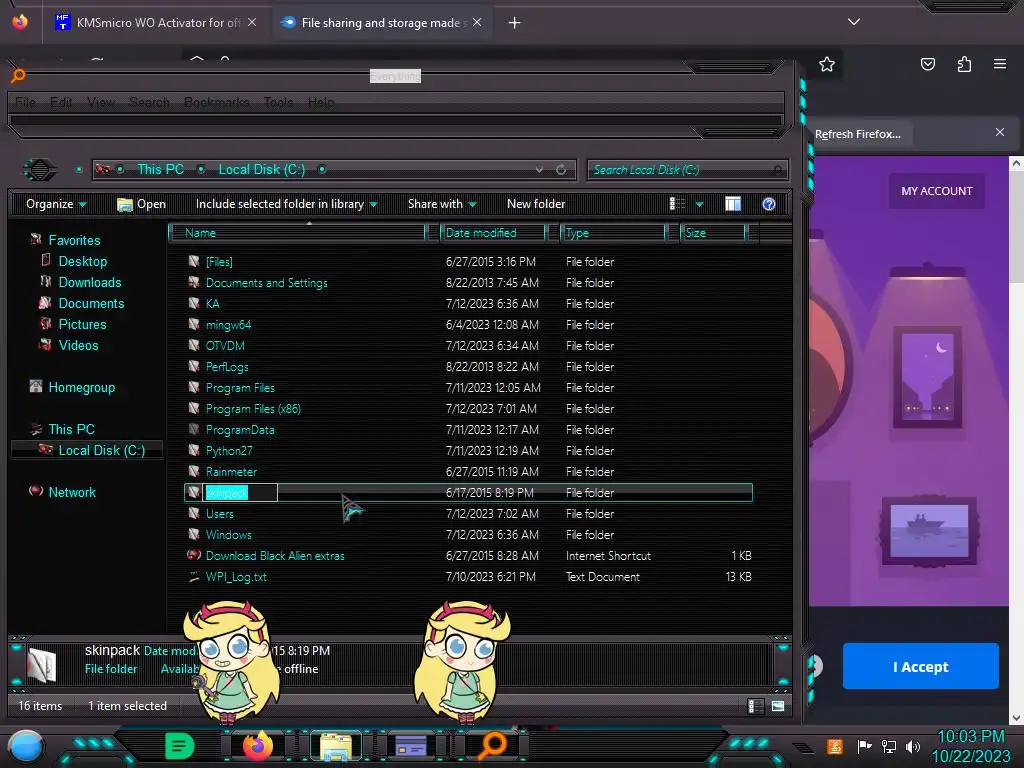
Task: Open the Firefox extensions puzzle icon
Action: click(964, 64)
